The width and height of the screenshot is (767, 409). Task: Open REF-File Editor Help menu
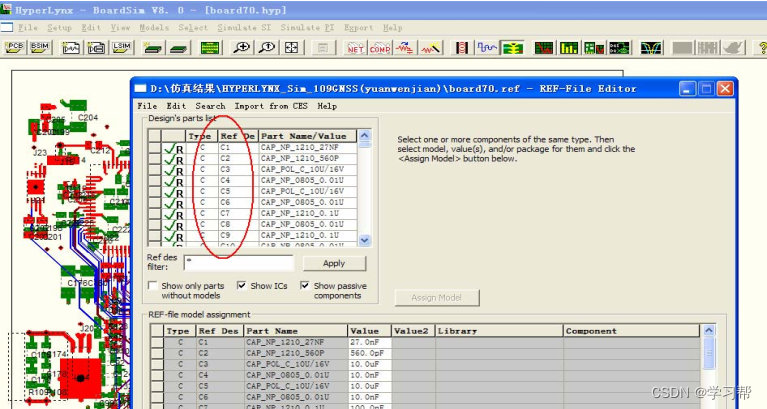327,106
